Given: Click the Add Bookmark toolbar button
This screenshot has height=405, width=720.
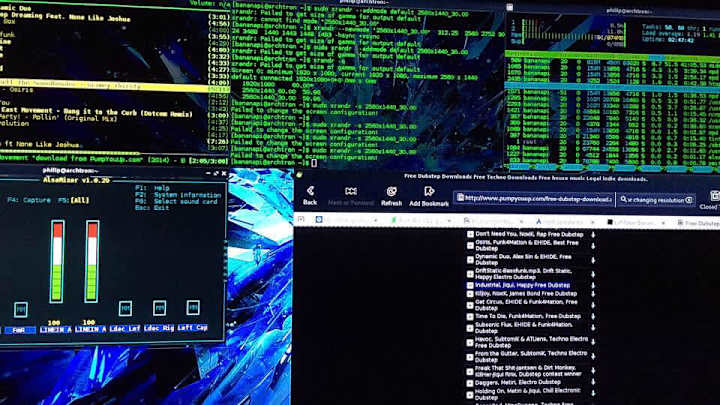Looking at the screenshot, I should [429, 196].
